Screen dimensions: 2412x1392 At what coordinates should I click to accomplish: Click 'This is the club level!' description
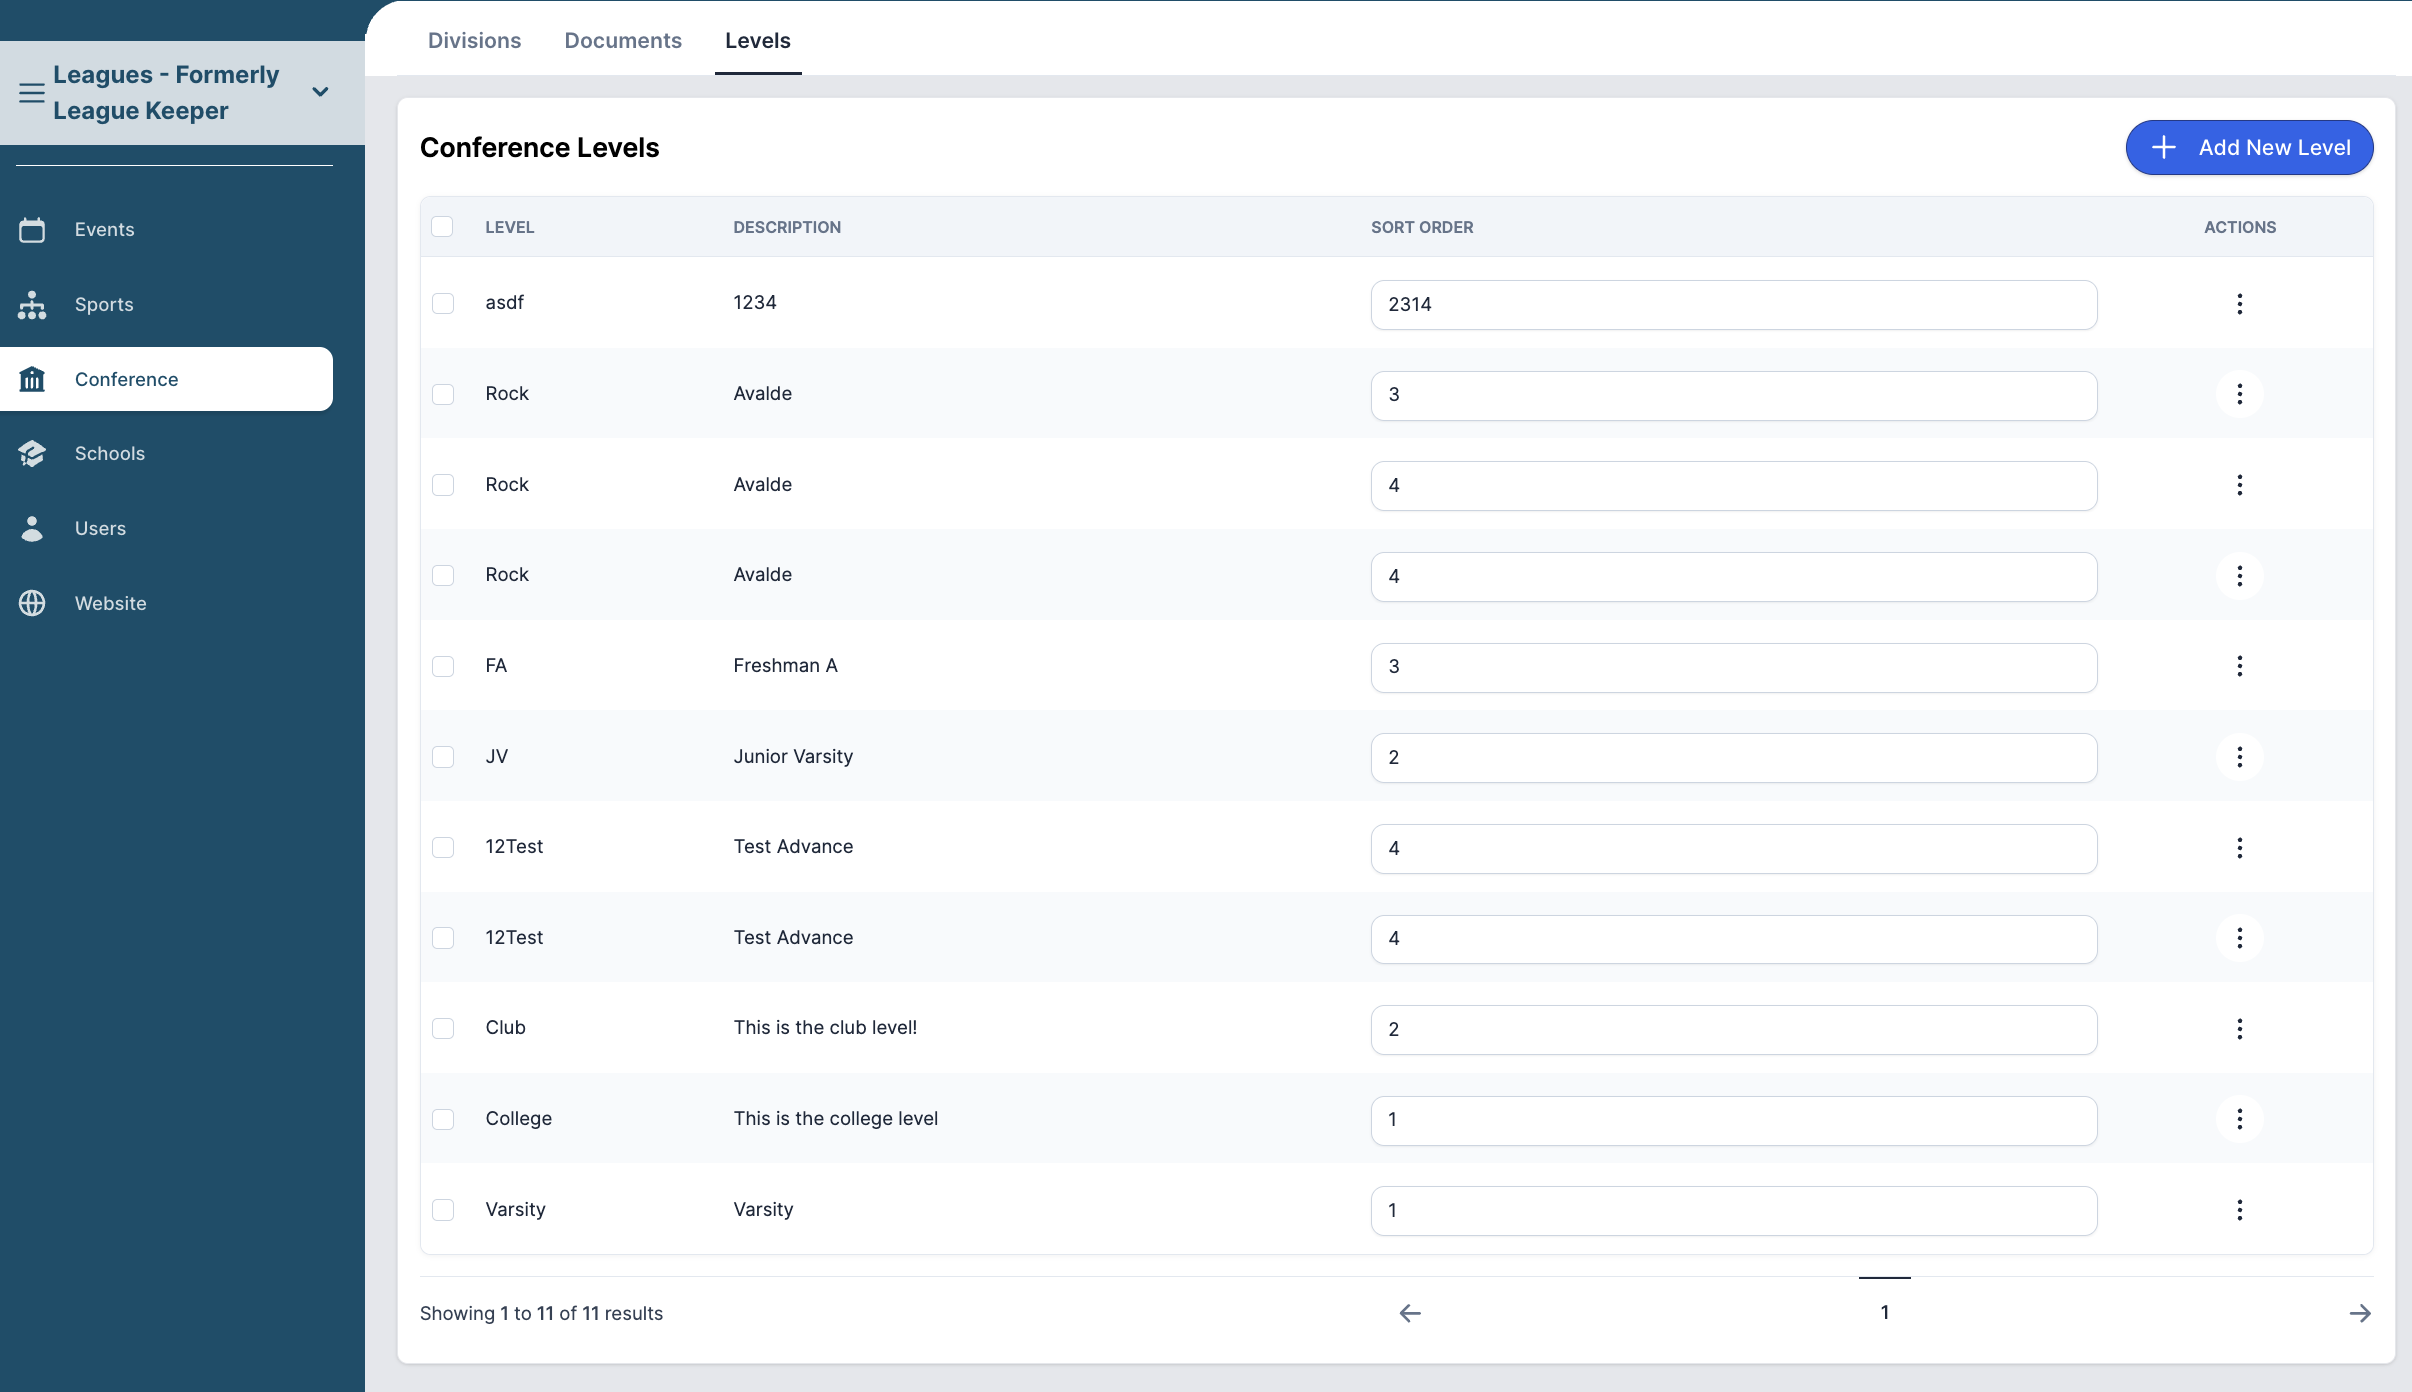click(825, 1028)
